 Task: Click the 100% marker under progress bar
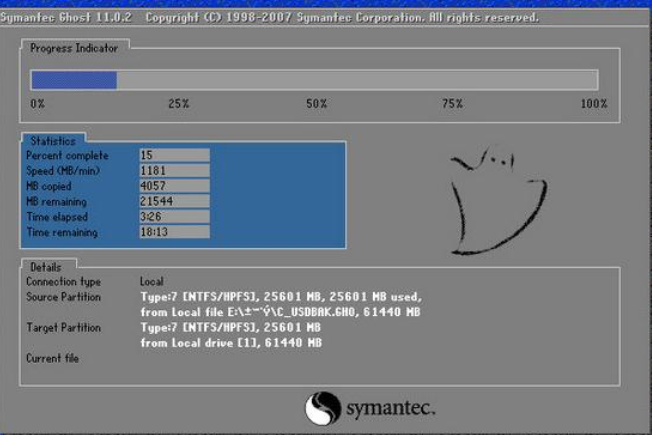(593, 104)
